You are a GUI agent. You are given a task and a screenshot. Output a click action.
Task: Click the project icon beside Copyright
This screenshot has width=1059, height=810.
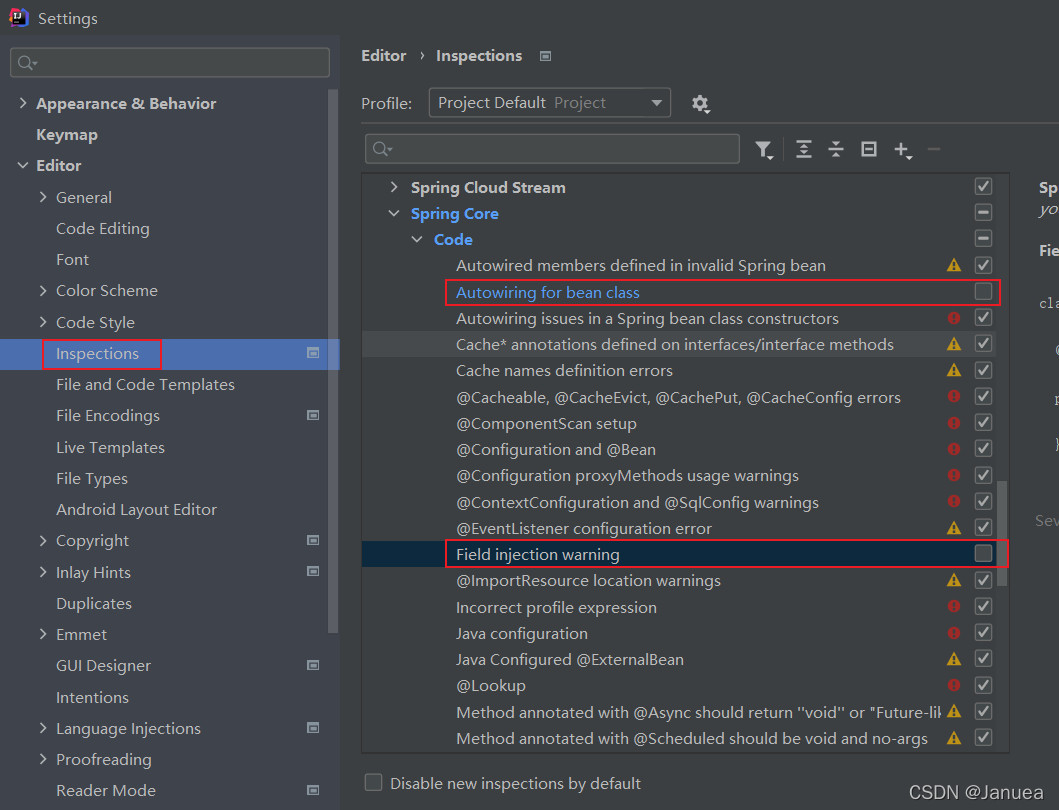(313, 540)
